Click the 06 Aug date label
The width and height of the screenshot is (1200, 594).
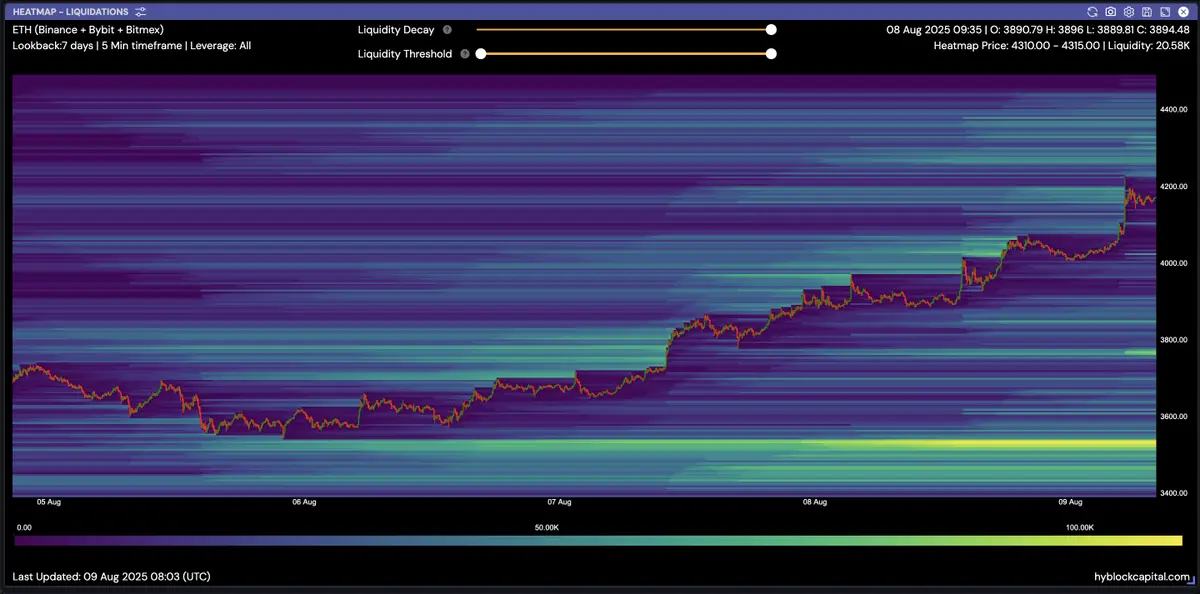pos(304,502)
